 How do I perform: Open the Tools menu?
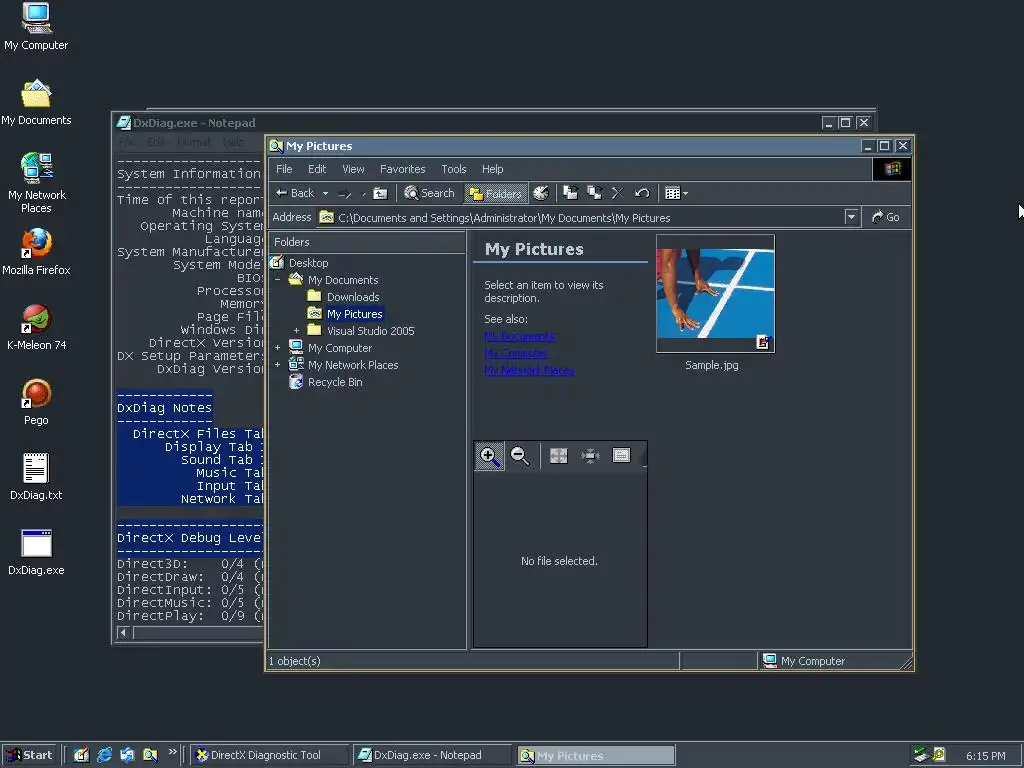click(453, 169)
